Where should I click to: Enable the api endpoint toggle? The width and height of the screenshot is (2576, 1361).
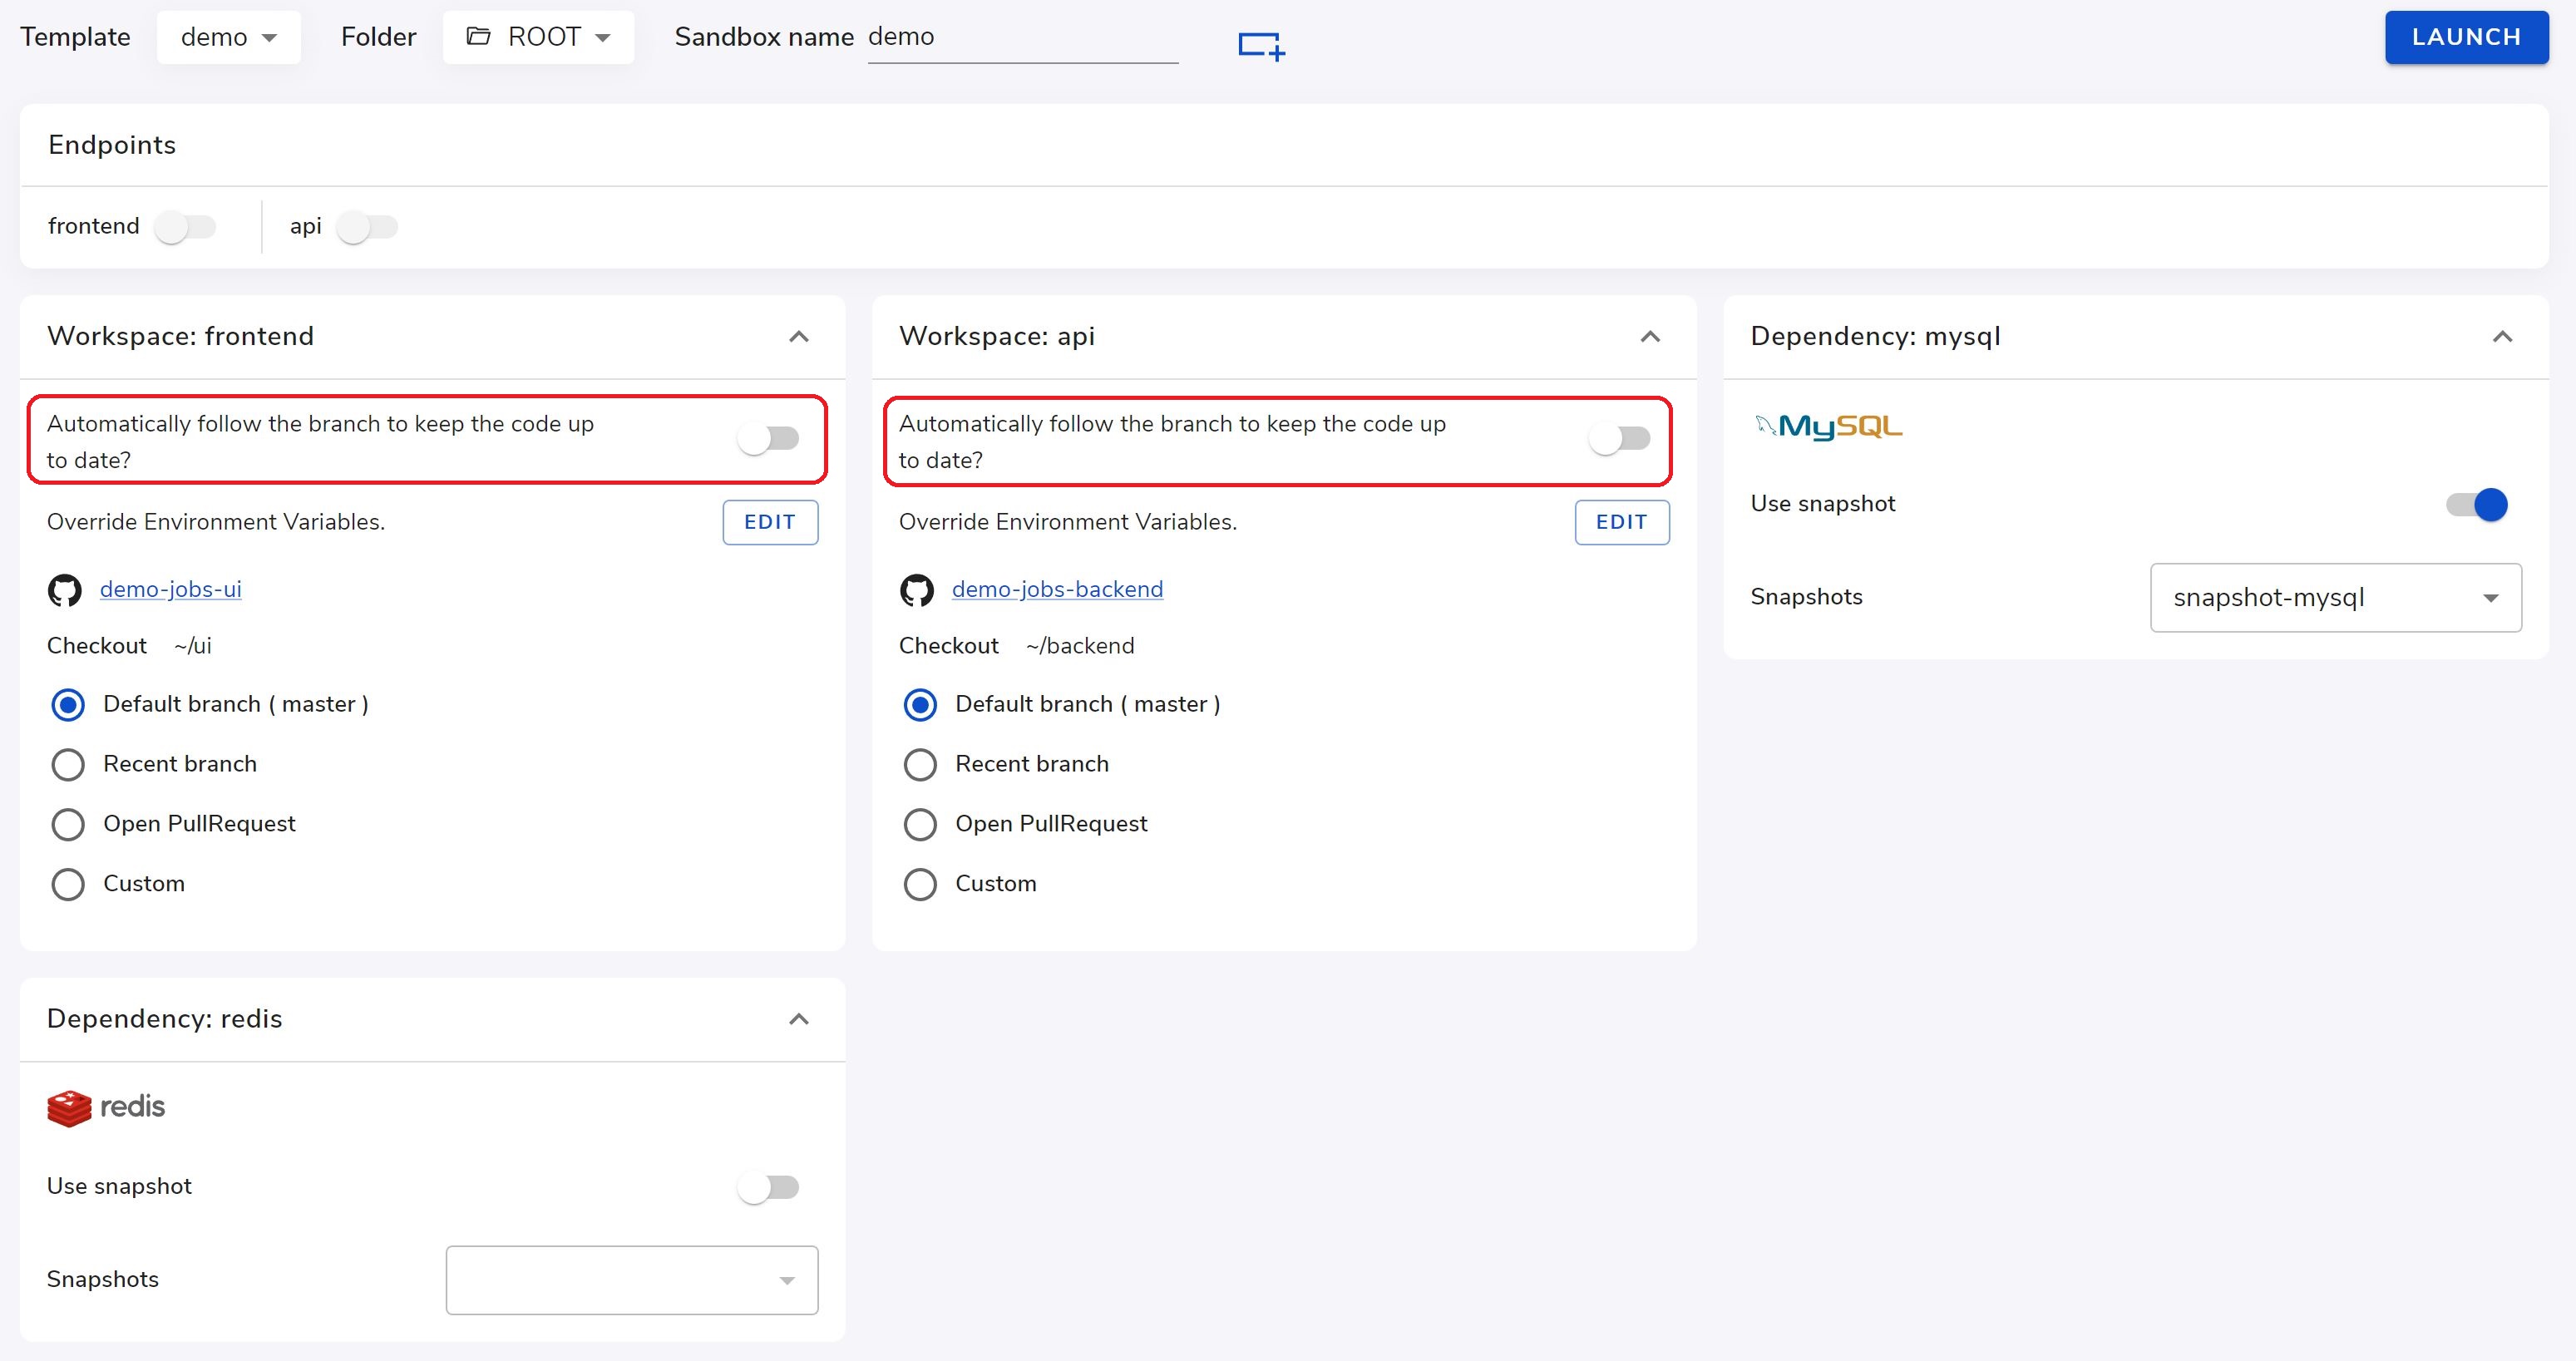click(x=367, y=227)
